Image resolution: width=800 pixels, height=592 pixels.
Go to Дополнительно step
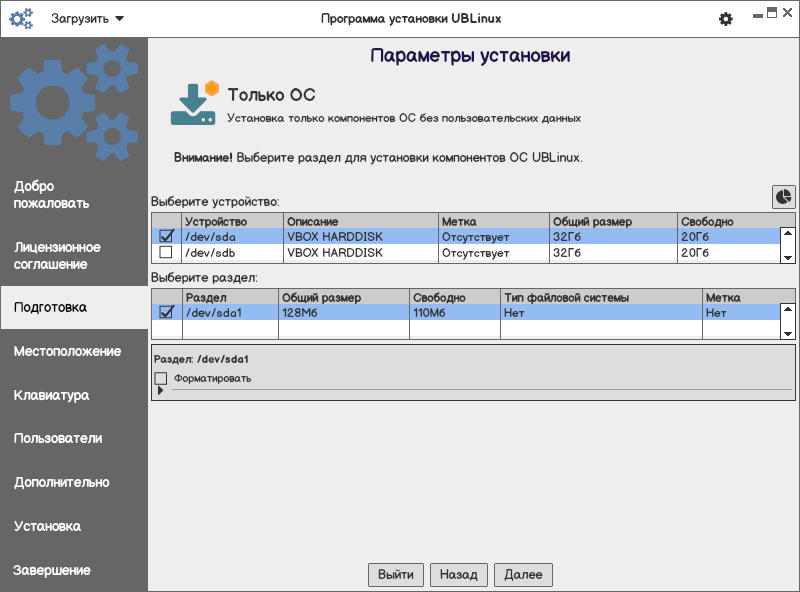tap(62, 482)
